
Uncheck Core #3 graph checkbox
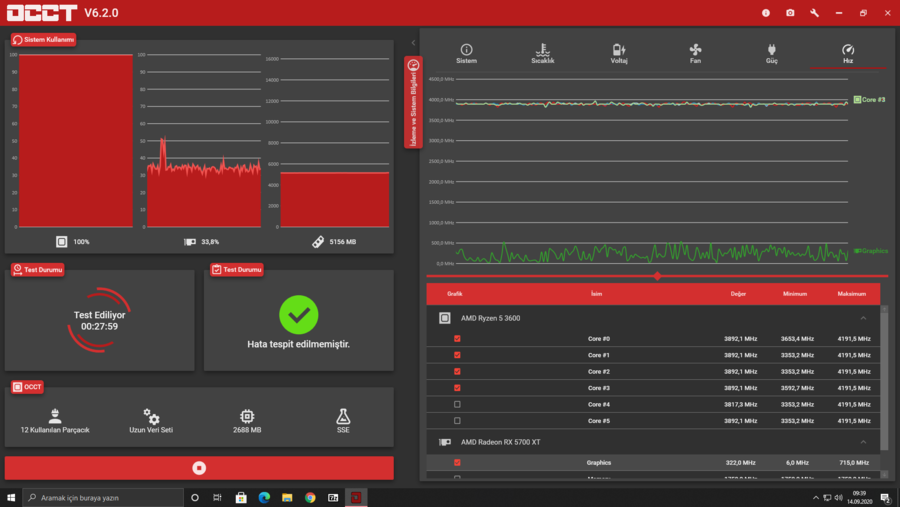click(x=457, y=388)
